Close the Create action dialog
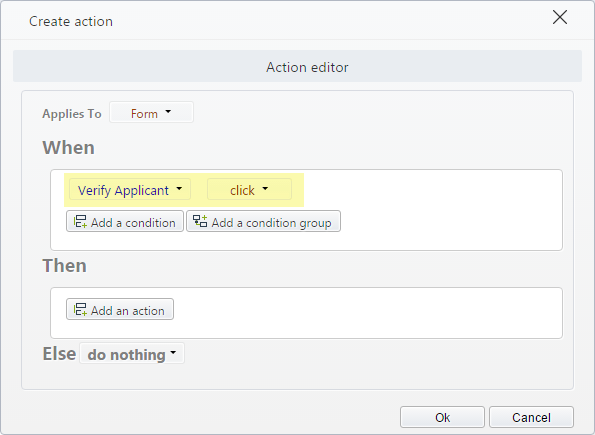This screenshot has width=595, height=435. click(x=560, y=17)
